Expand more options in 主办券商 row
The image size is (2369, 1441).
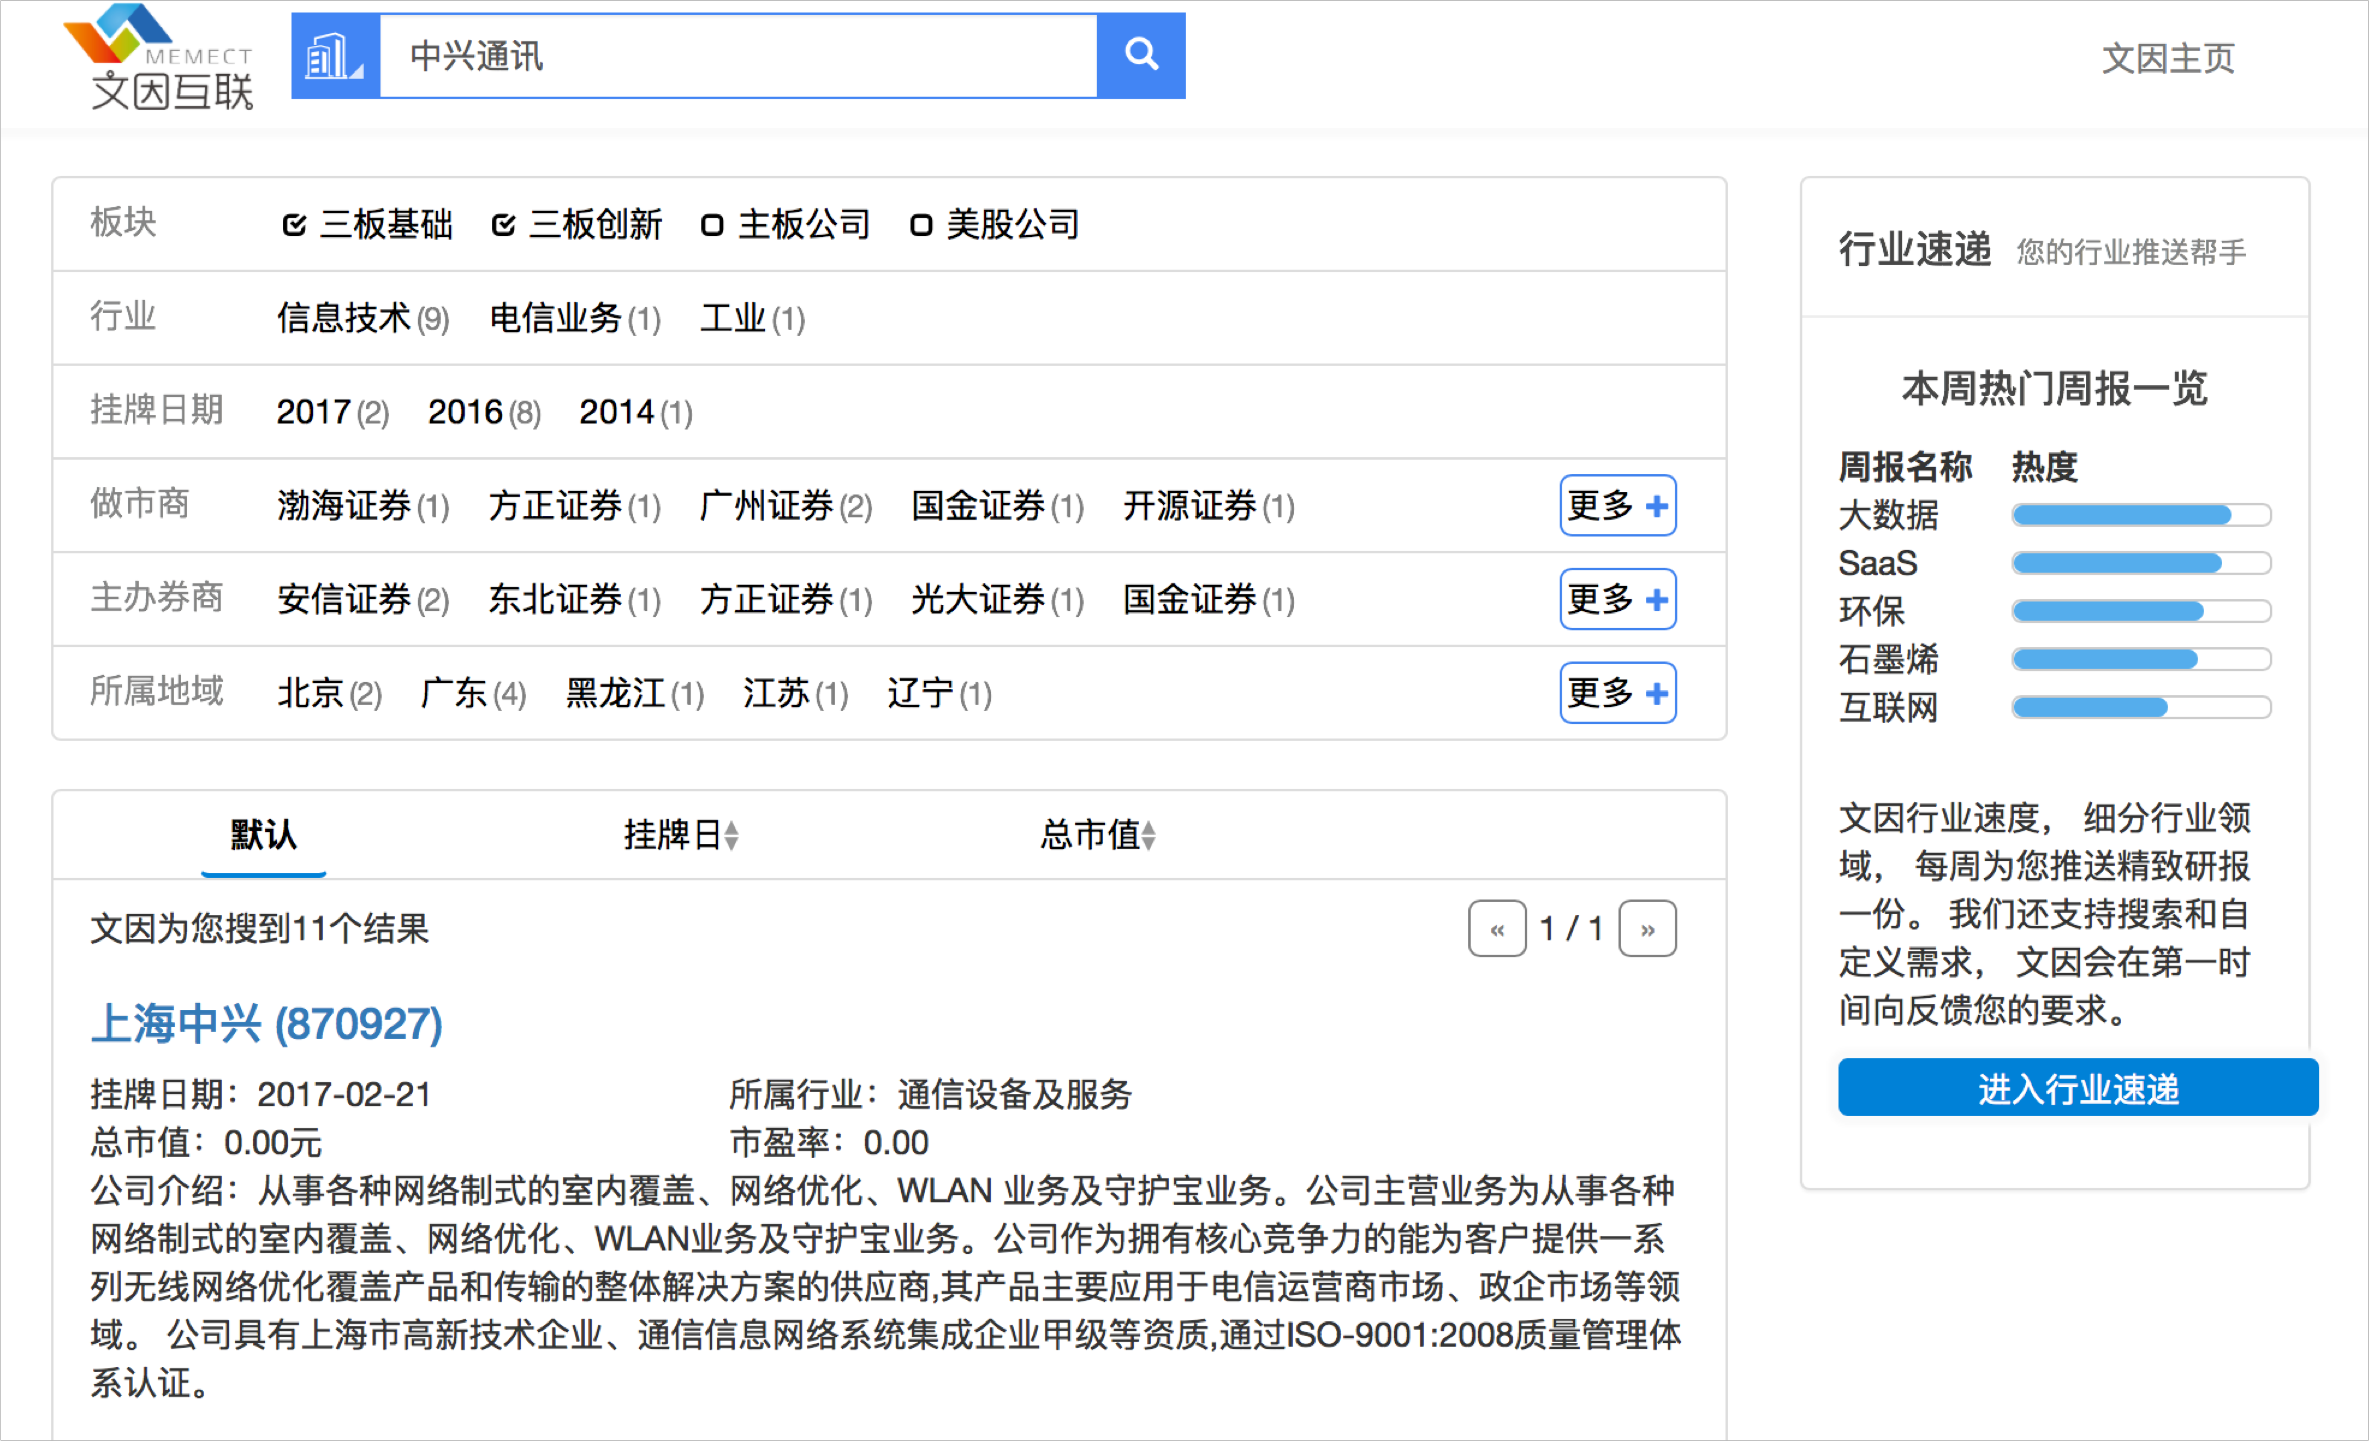click(1617, 599)
